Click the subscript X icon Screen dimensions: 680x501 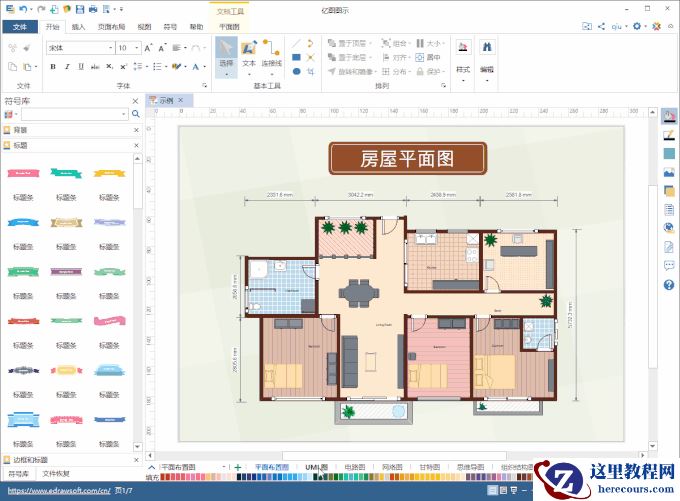tap(109, 67)
